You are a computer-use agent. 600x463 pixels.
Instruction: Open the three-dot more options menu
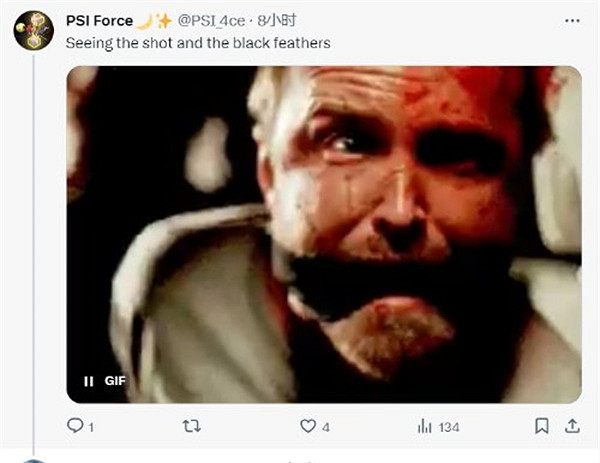(571, 20)
